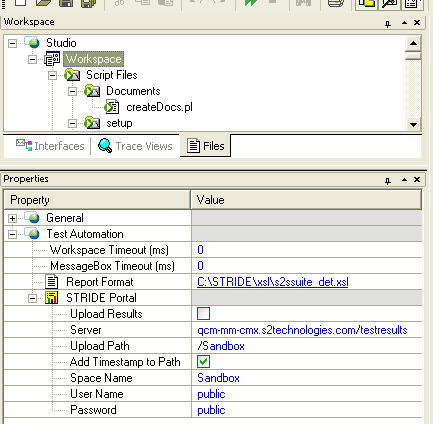Image resolution: width=433 pixels, height=424 pixels.
Task: Click the Value column header
Action: [x=306, y=200]
